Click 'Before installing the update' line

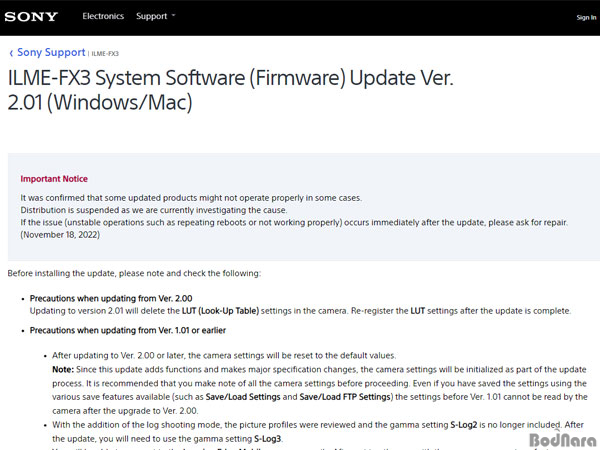point(134,273)
